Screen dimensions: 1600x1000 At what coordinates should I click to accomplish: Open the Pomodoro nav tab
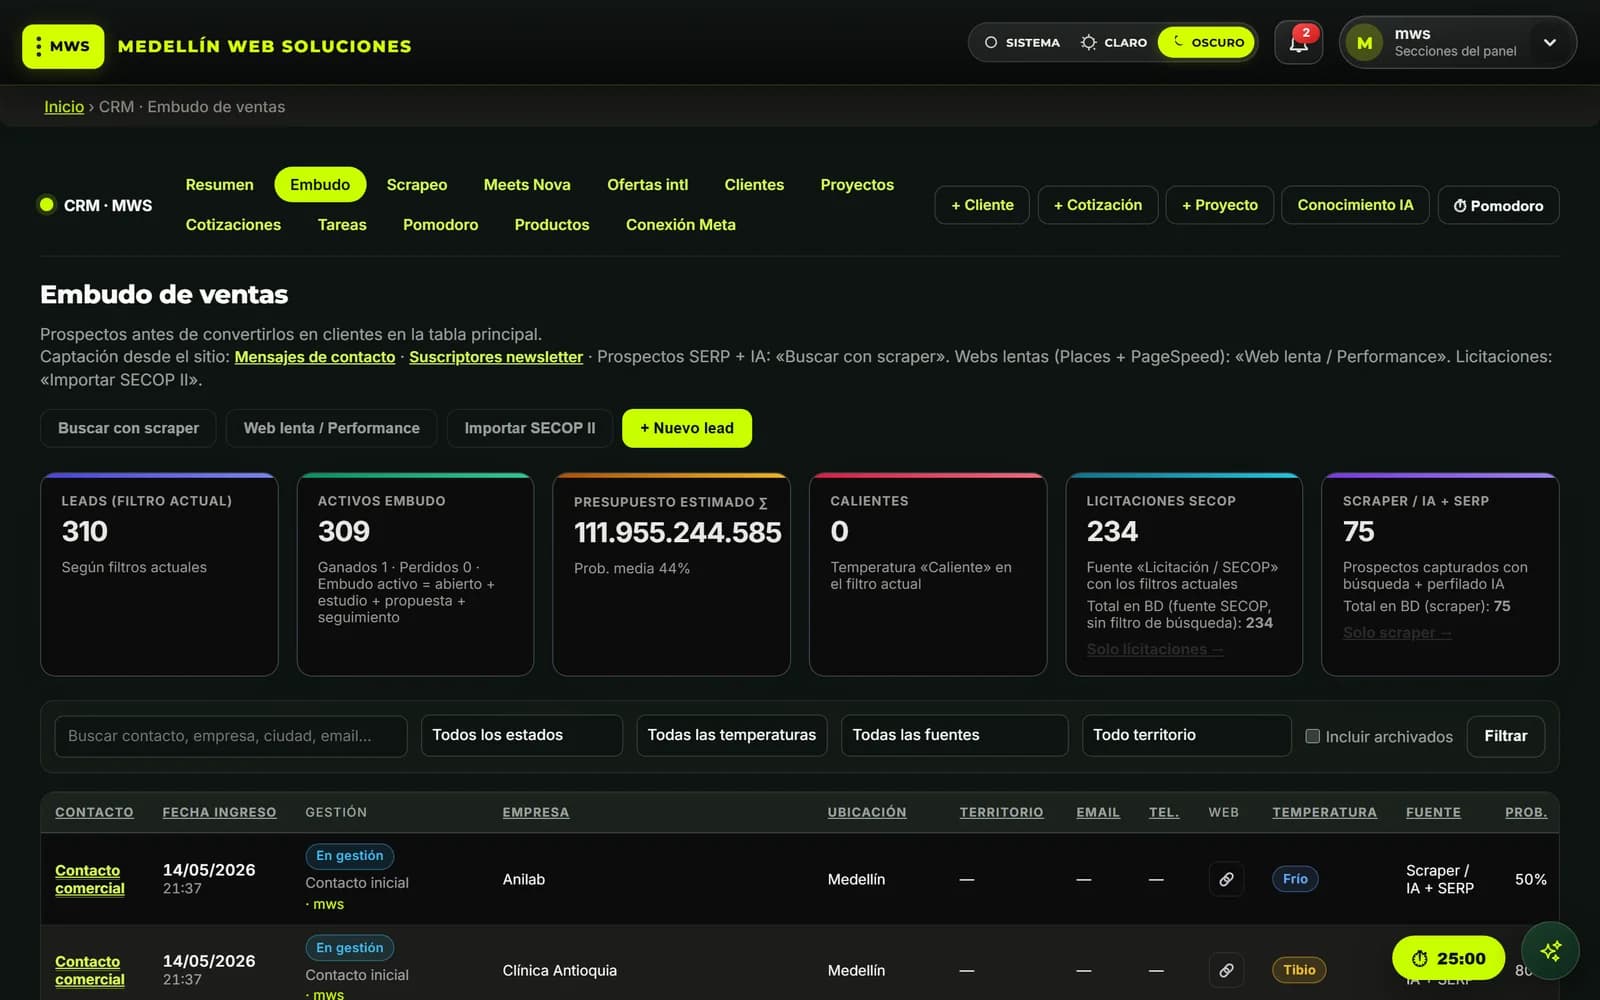440,225
